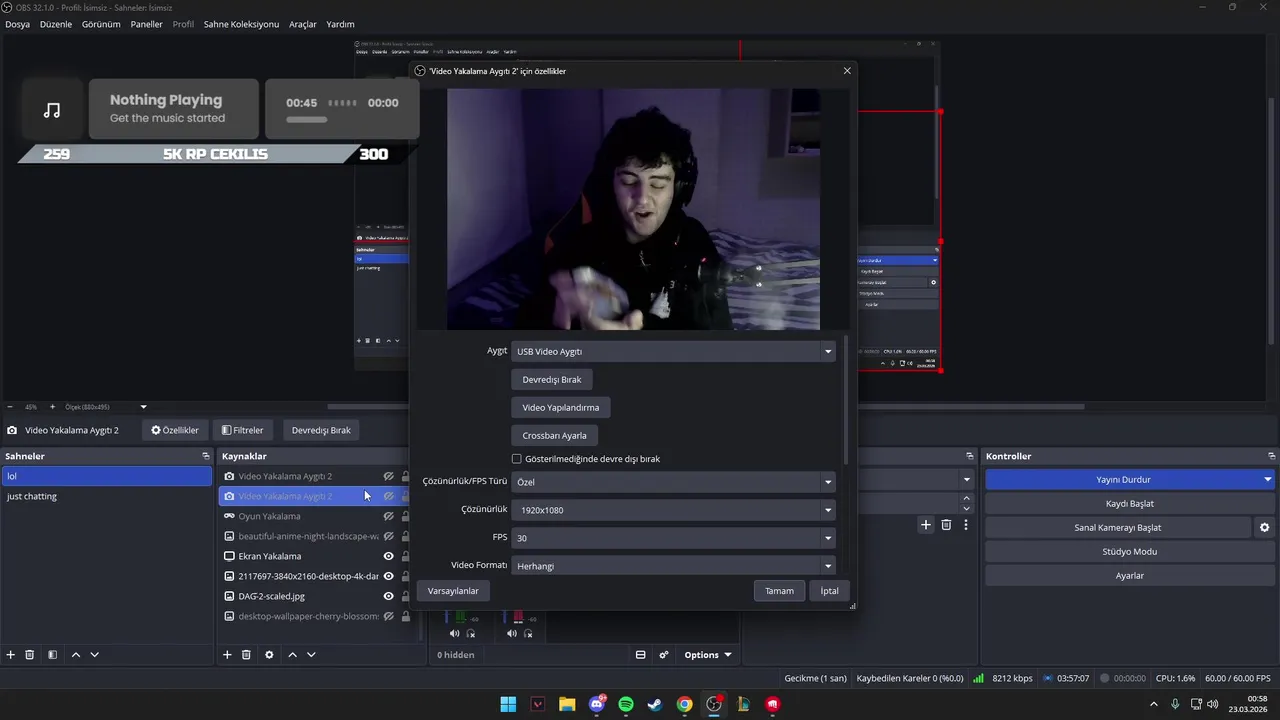The image size is (1280, 720).
Task: Open the Çözünürlük dropdown showing 1920x1080
Action: pyautogui.click(x=673, y=509)
